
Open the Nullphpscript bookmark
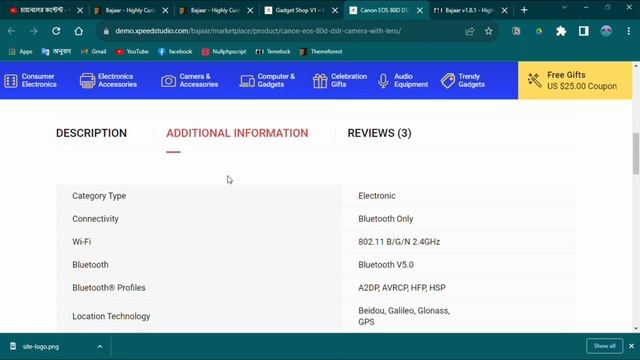(224, 52)
